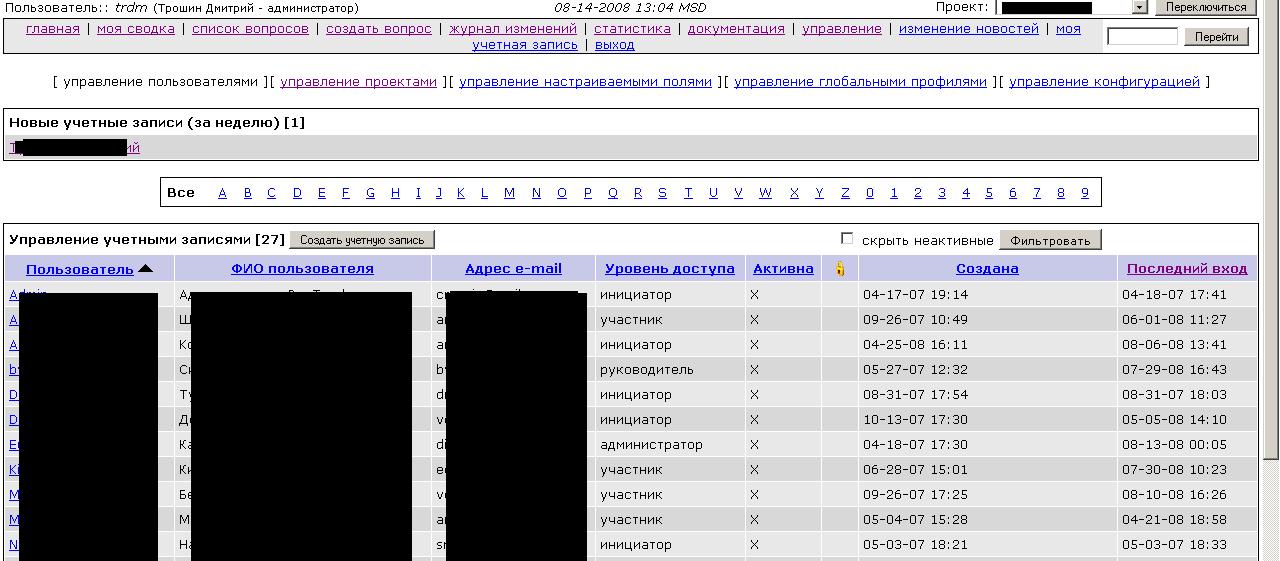Click the issue number input field
The image size is (1280, 561).
pyautogui.click(x=1142, y=37)
